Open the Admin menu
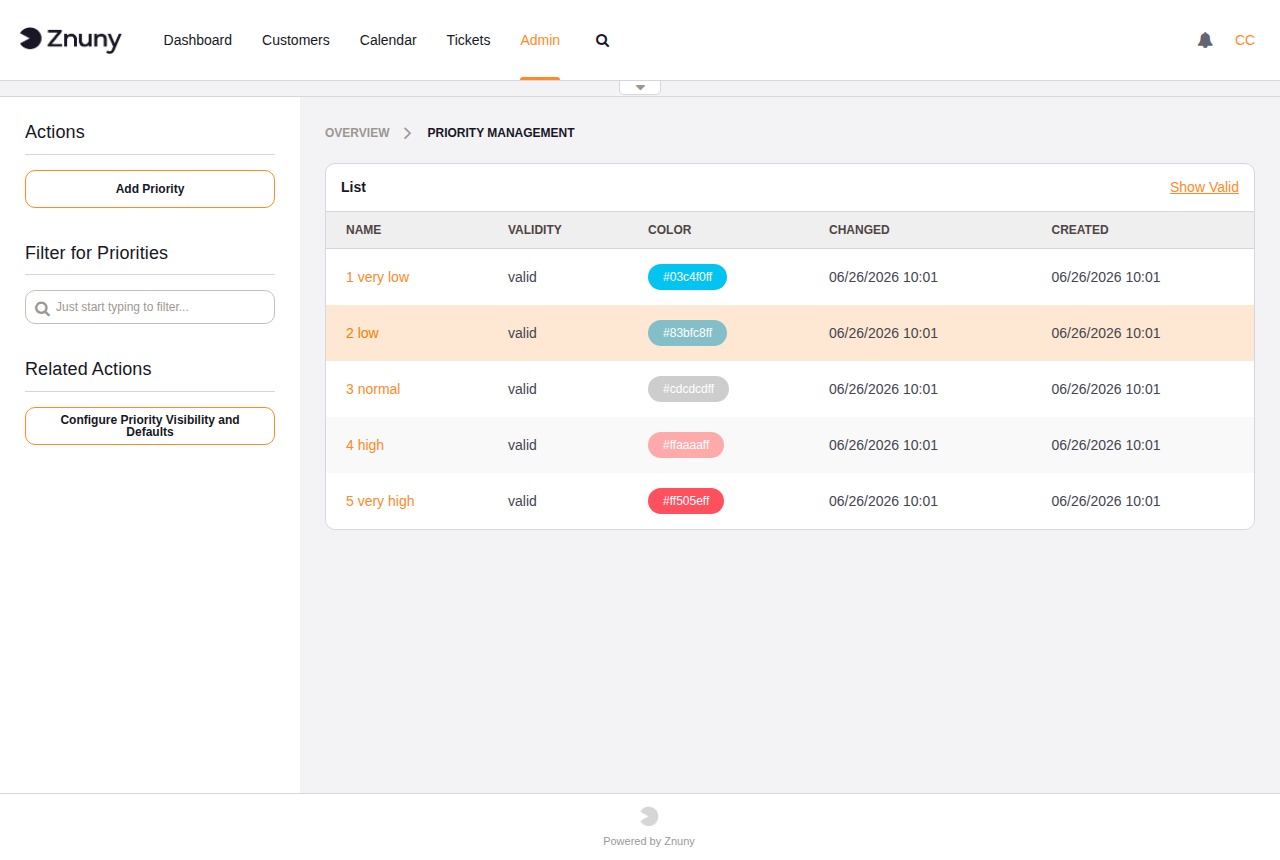 tap(540, 40)
